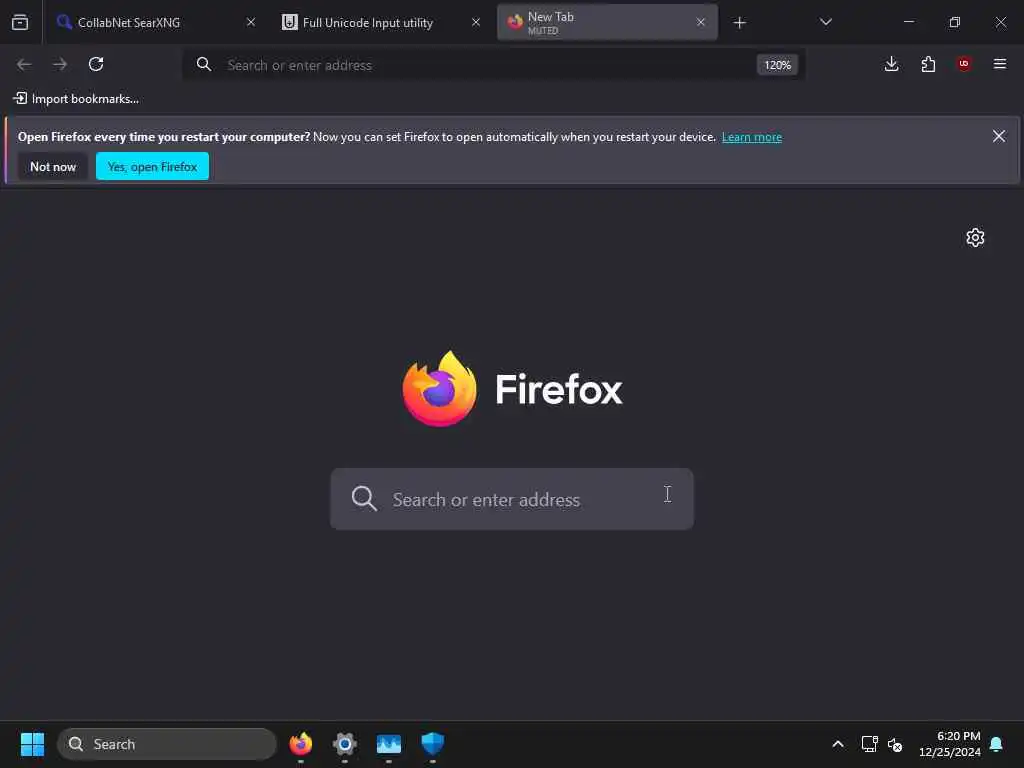Click Import bookmarks in bookmarks toolbar
This screenshot has width=1024, height=768.
click(76, 99)
